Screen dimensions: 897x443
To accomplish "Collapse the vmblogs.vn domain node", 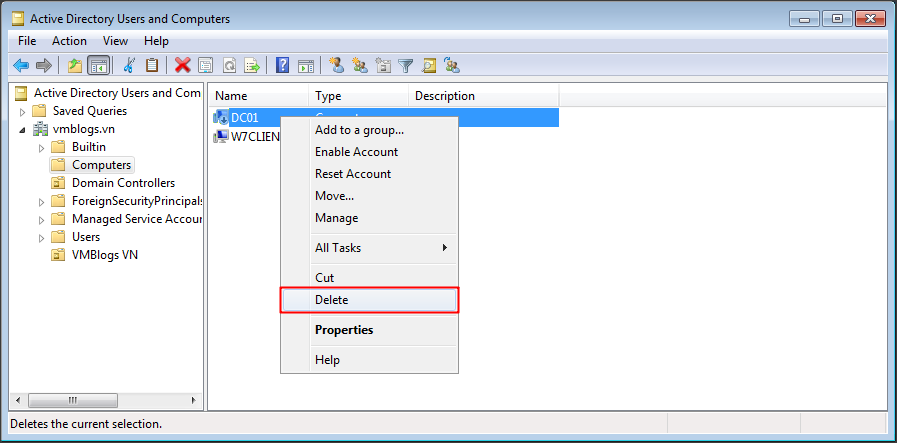I will [x=22, y=129].
